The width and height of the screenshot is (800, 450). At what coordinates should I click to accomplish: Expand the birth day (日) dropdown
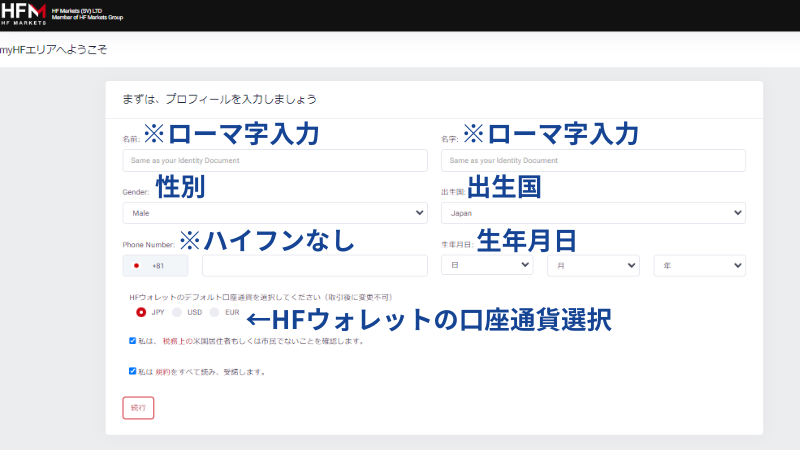coord(486,265)
